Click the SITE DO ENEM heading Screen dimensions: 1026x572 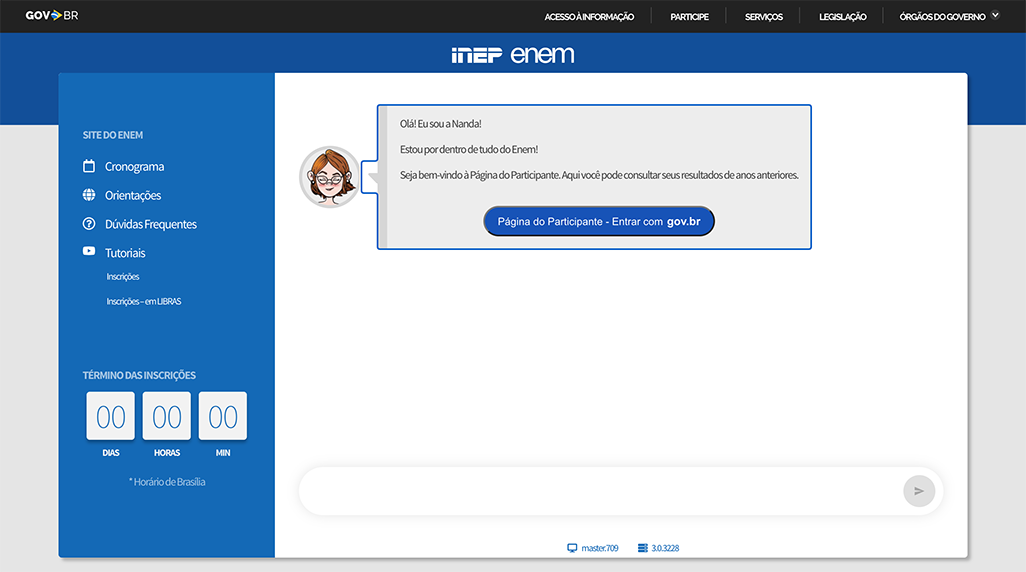(x=113, y=135)
